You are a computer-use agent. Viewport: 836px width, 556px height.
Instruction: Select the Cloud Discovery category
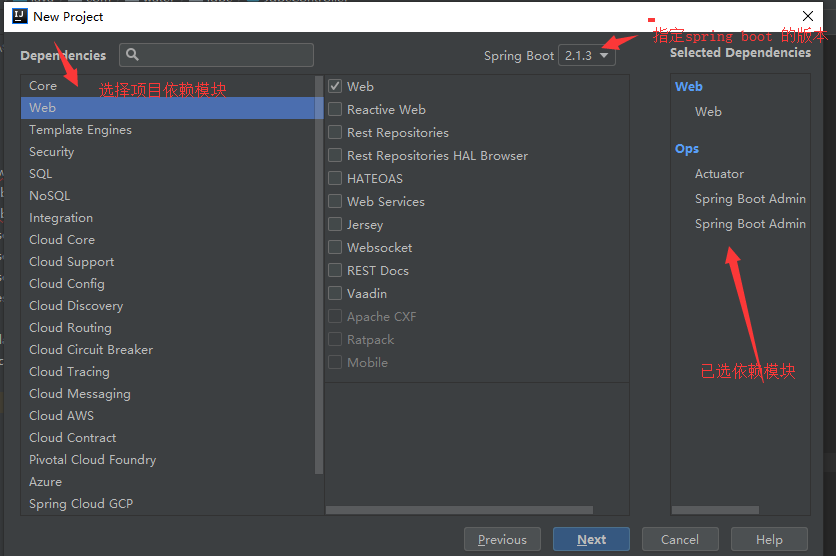coord(168,305)
